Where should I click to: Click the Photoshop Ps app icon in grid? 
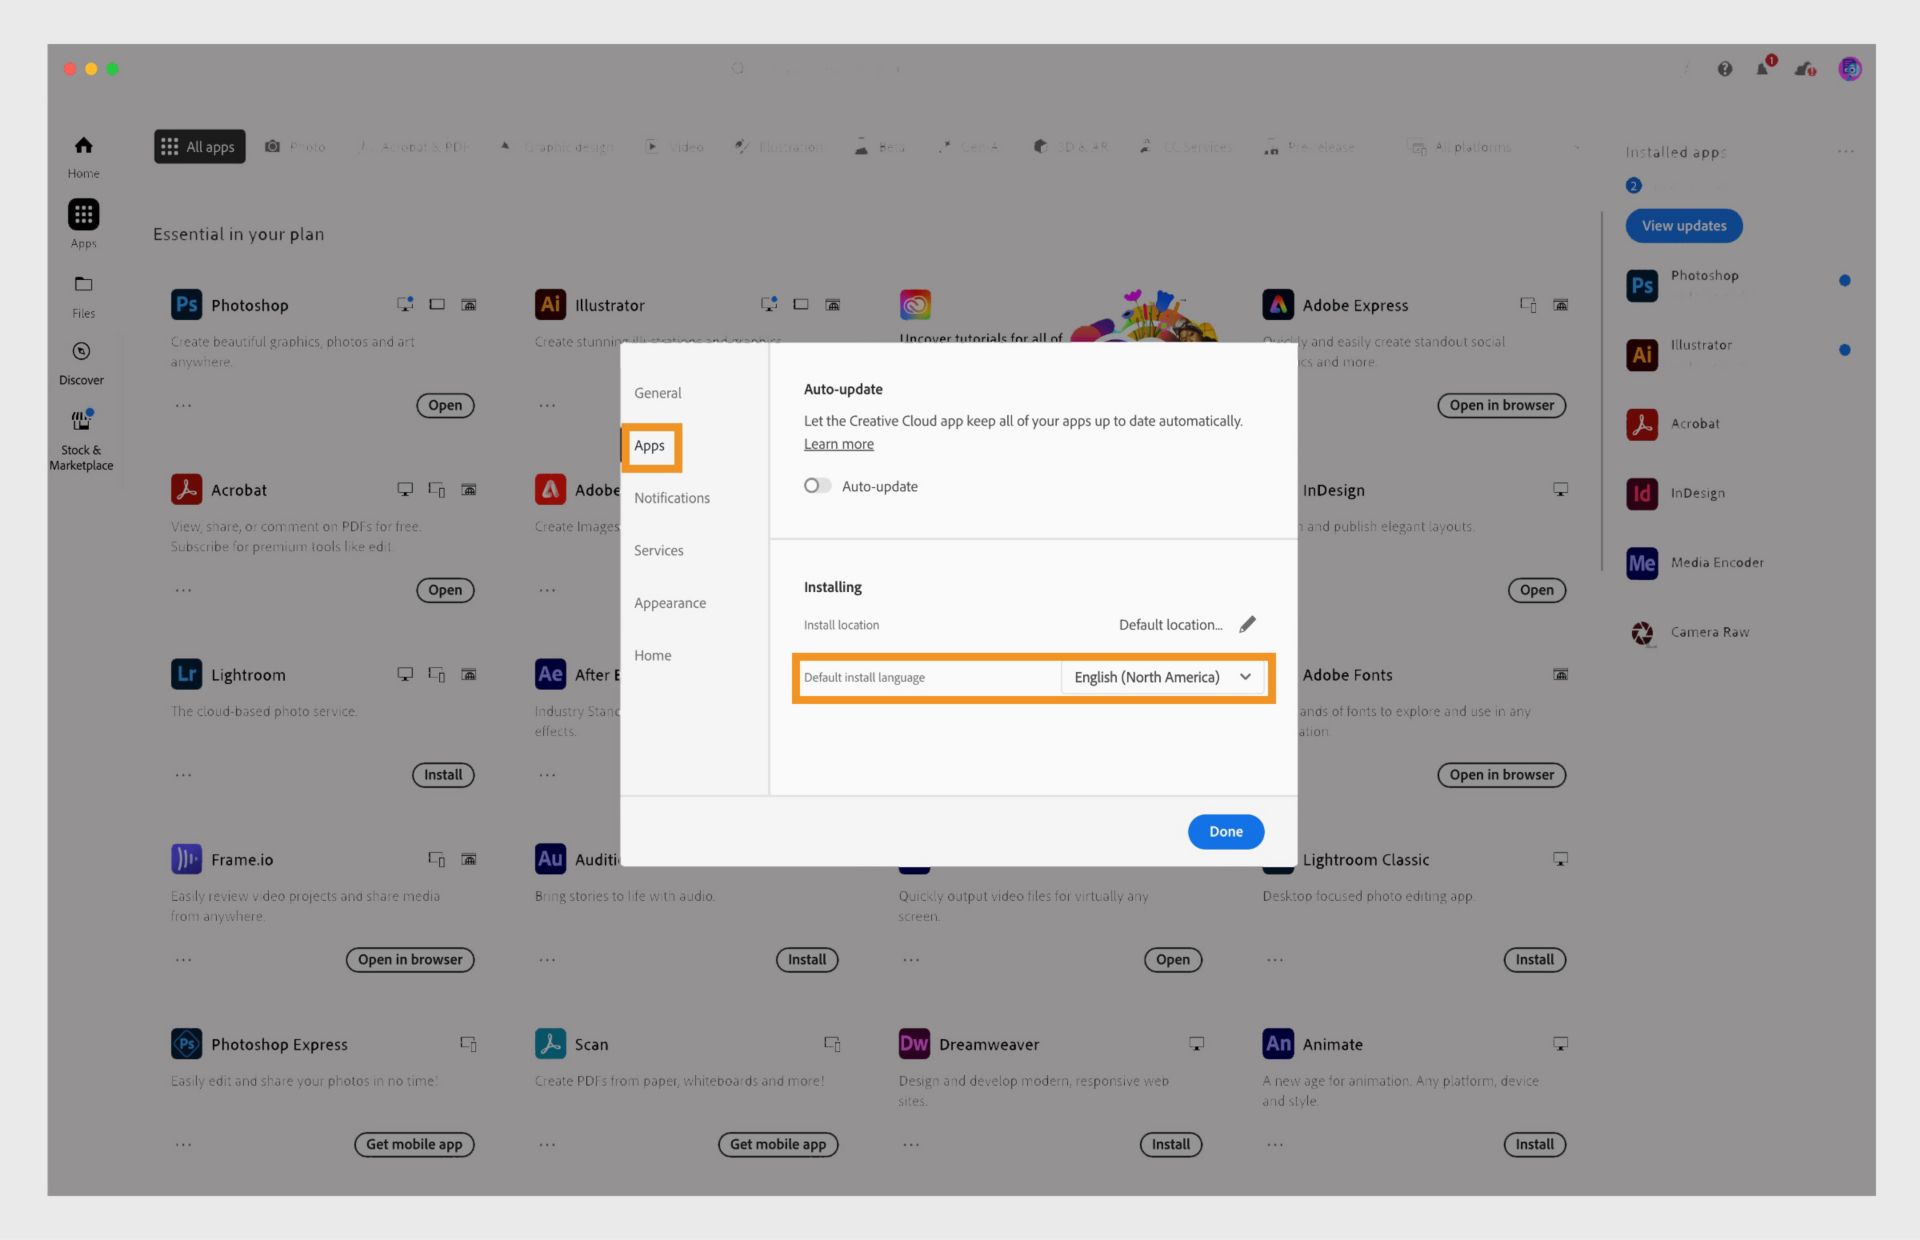[187, 305]
